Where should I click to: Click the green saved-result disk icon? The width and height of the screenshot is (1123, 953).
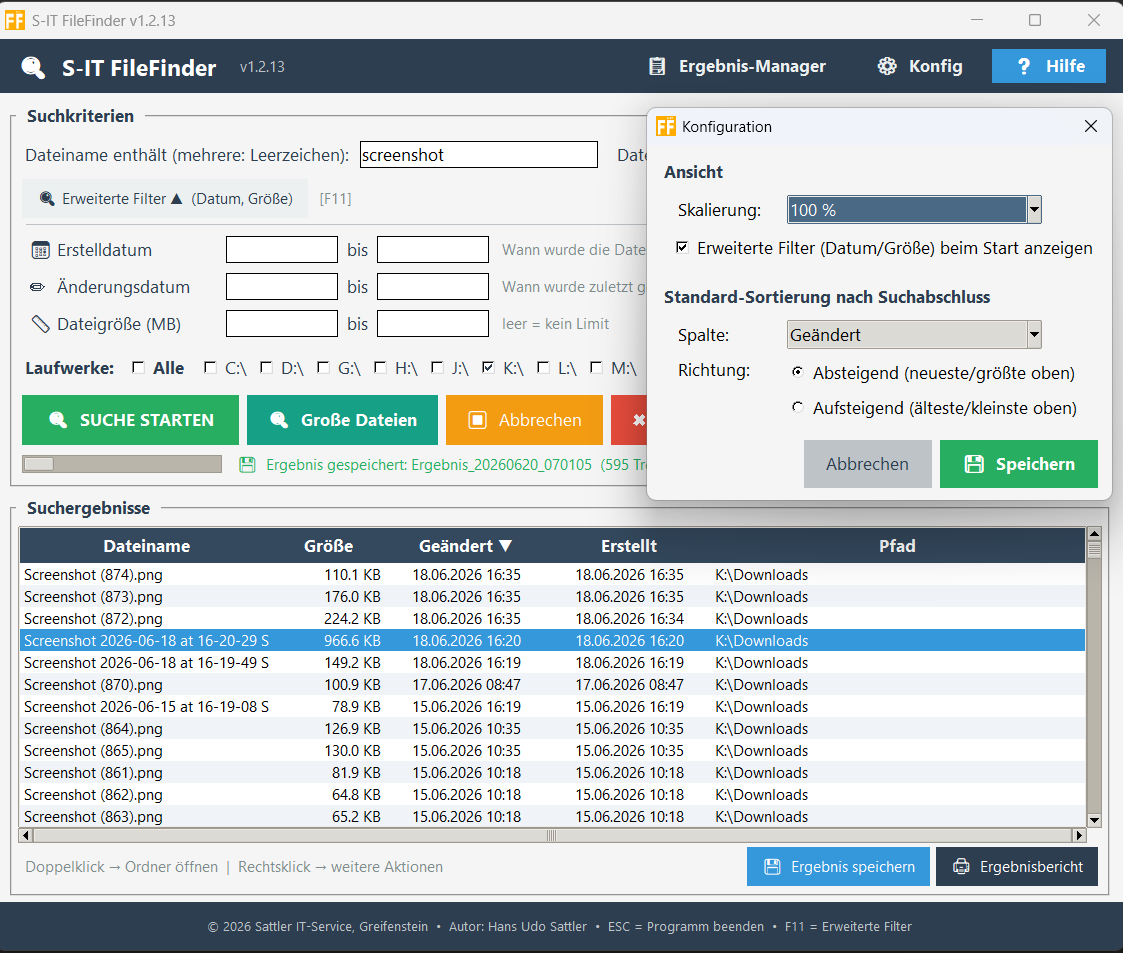click(x=247, y=465)
